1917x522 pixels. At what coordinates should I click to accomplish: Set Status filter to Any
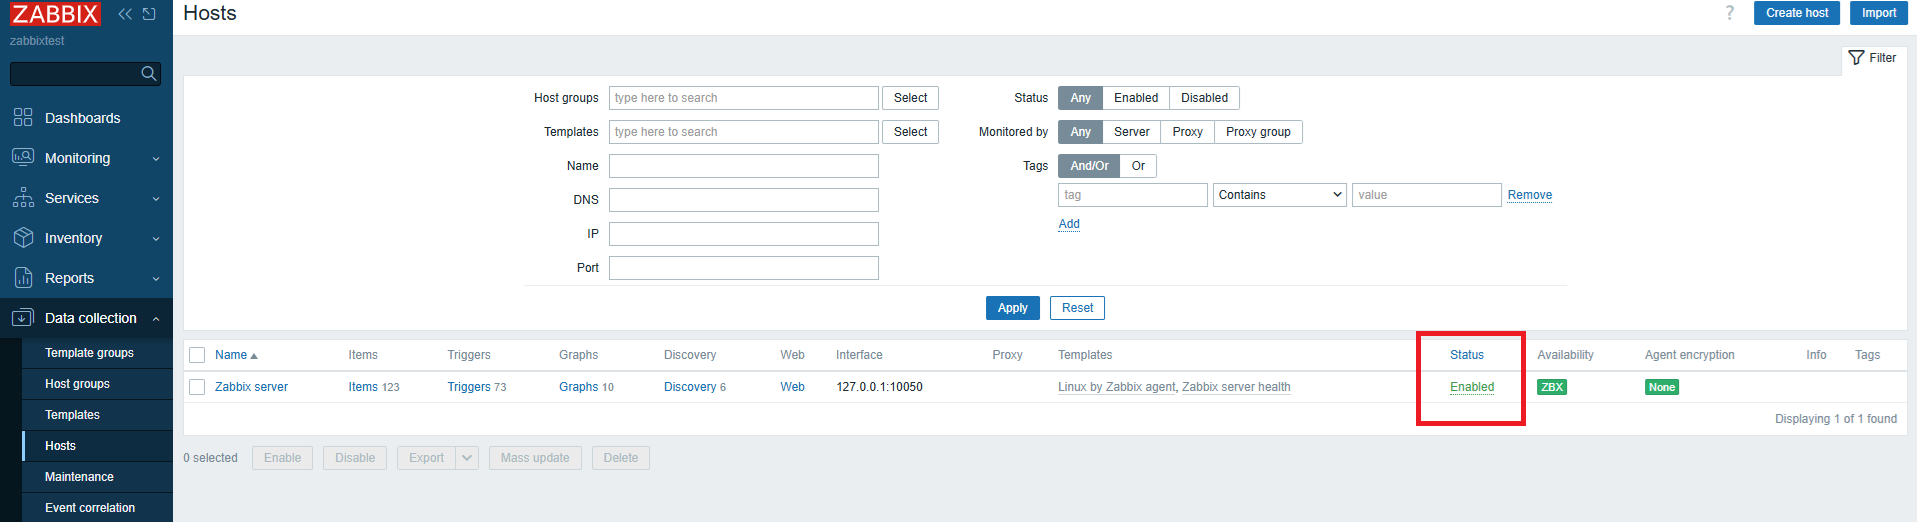pyautogui.click(x=1080, y=98)
